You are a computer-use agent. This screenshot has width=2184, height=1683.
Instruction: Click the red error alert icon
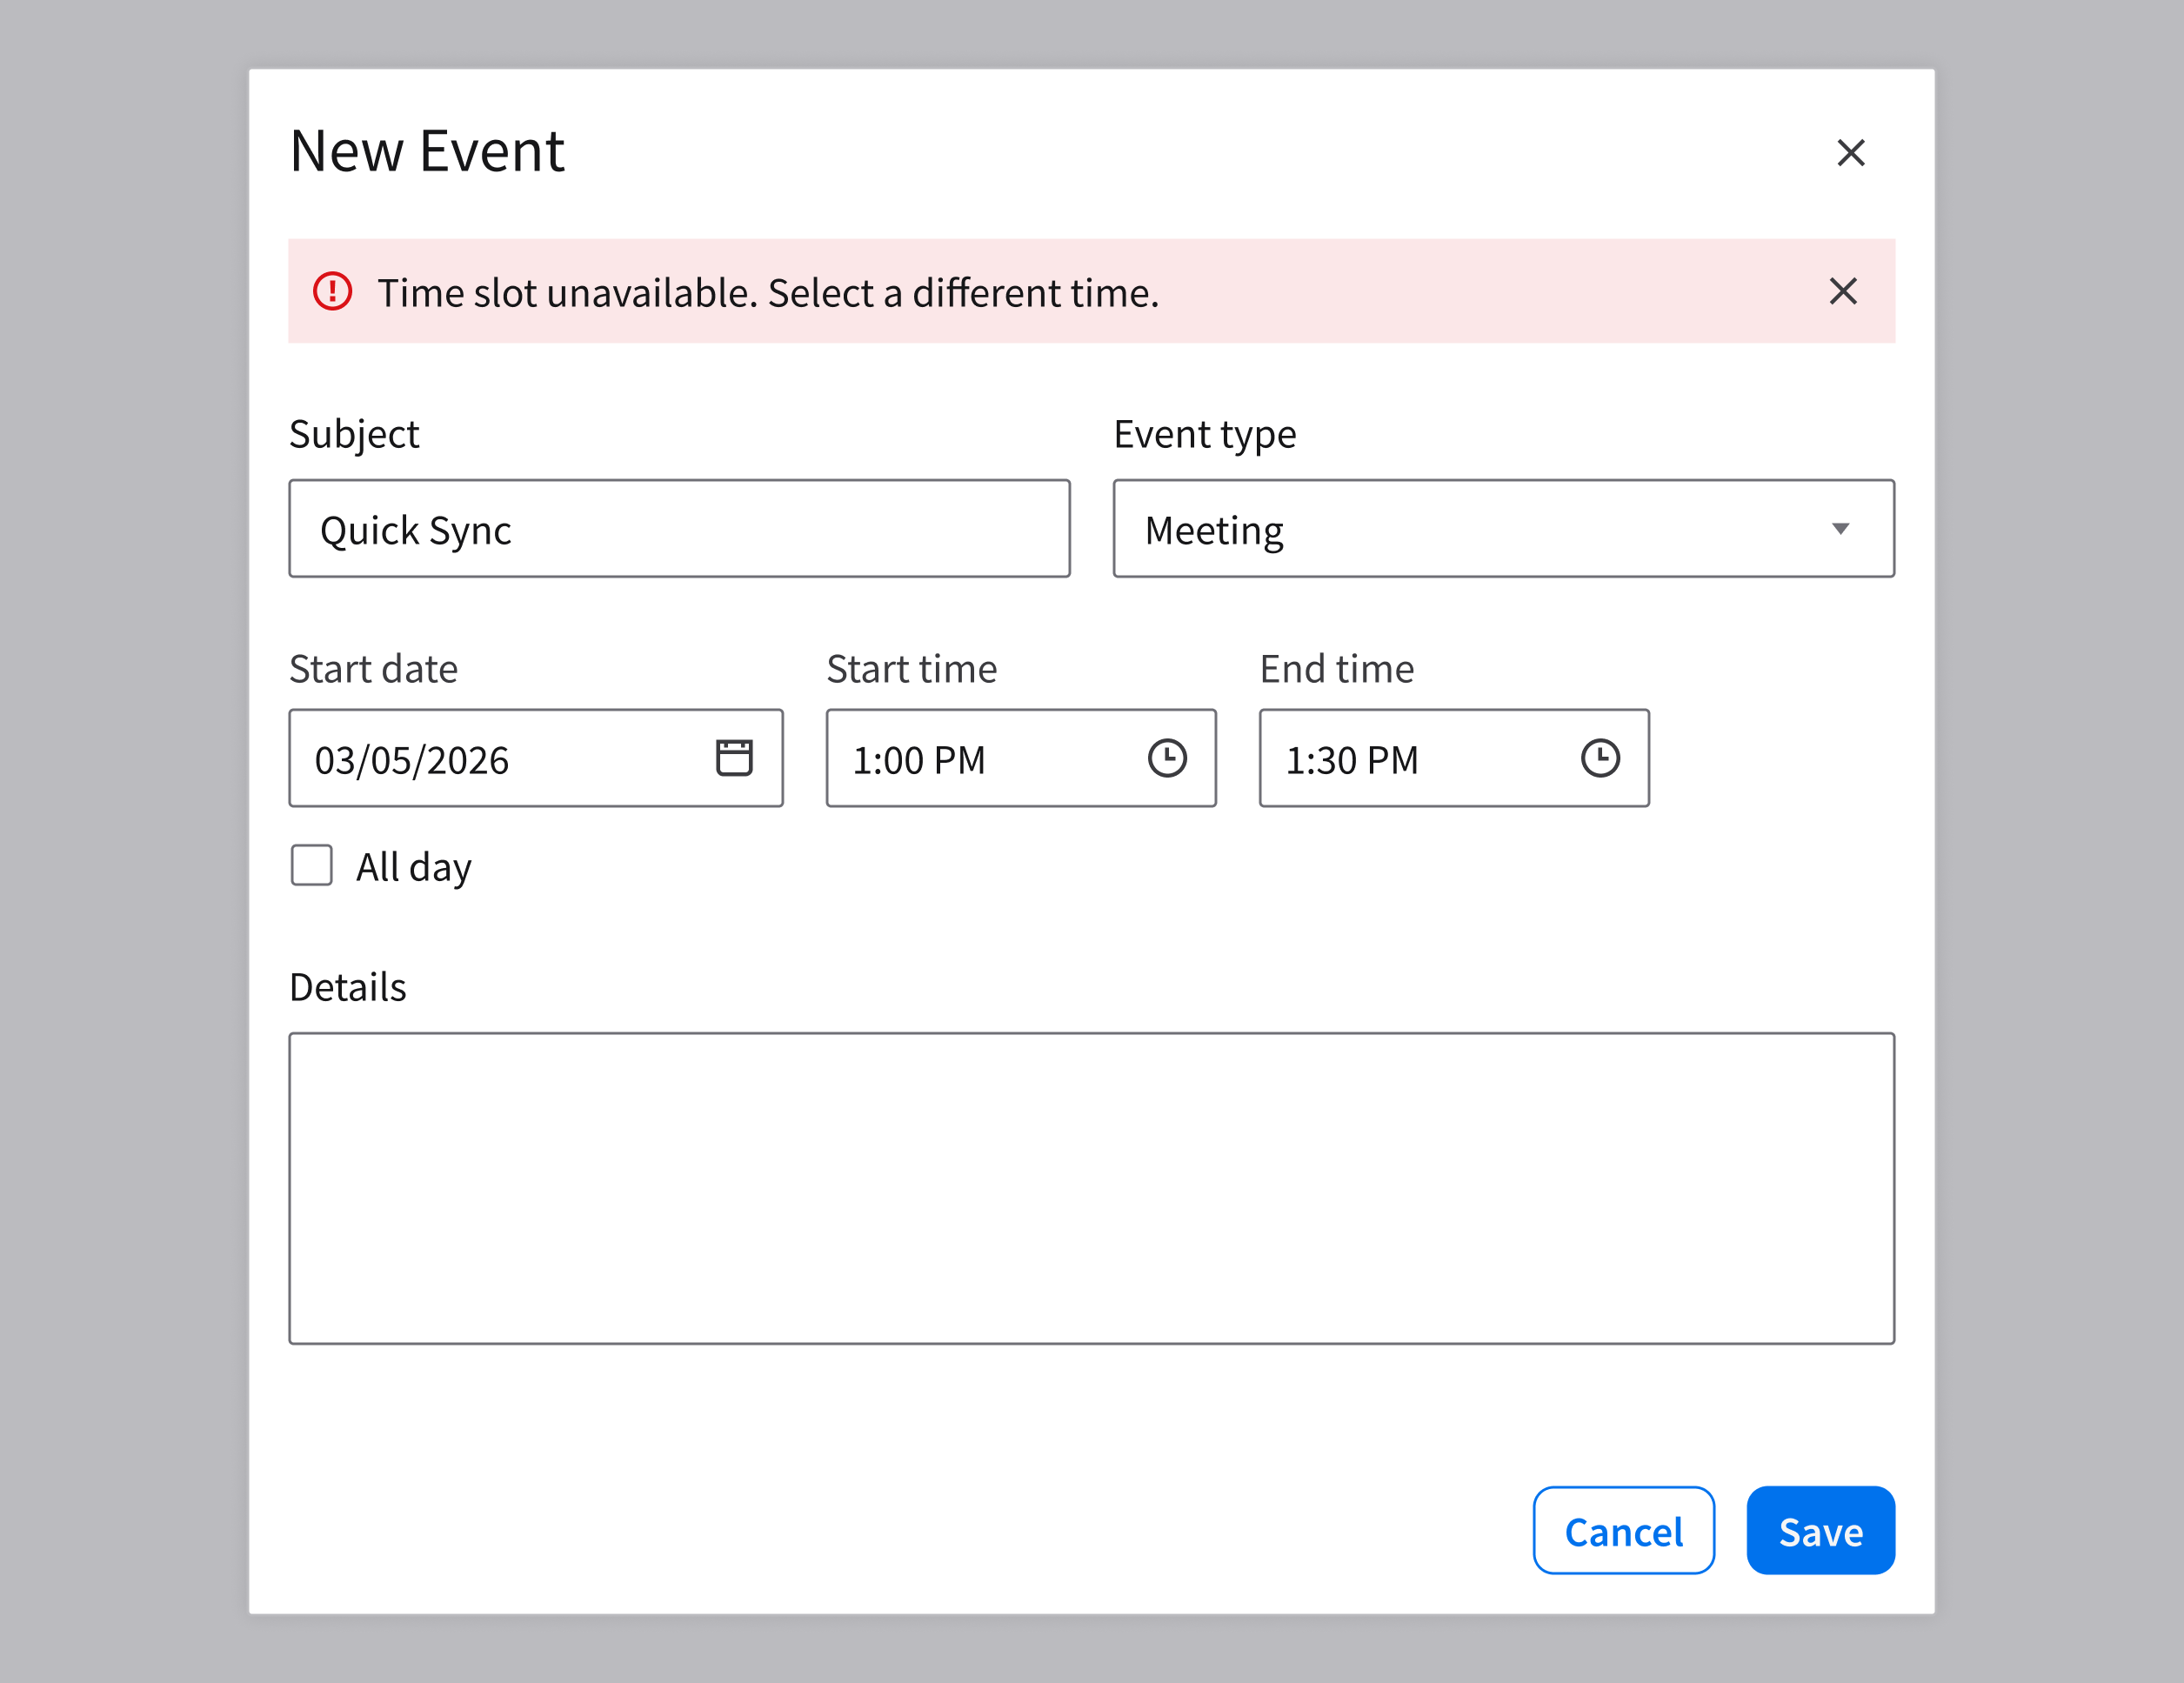(x=333, y=291)
